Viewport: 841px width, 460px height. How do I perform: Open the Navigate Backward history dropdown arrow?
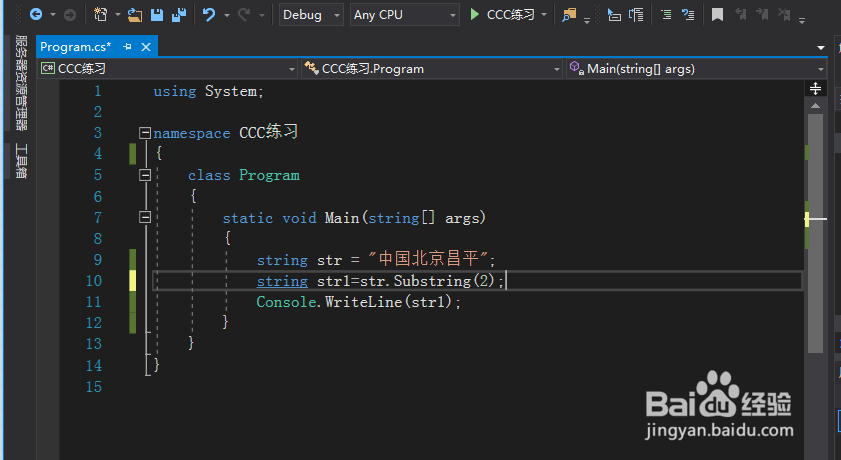point(53,15)
